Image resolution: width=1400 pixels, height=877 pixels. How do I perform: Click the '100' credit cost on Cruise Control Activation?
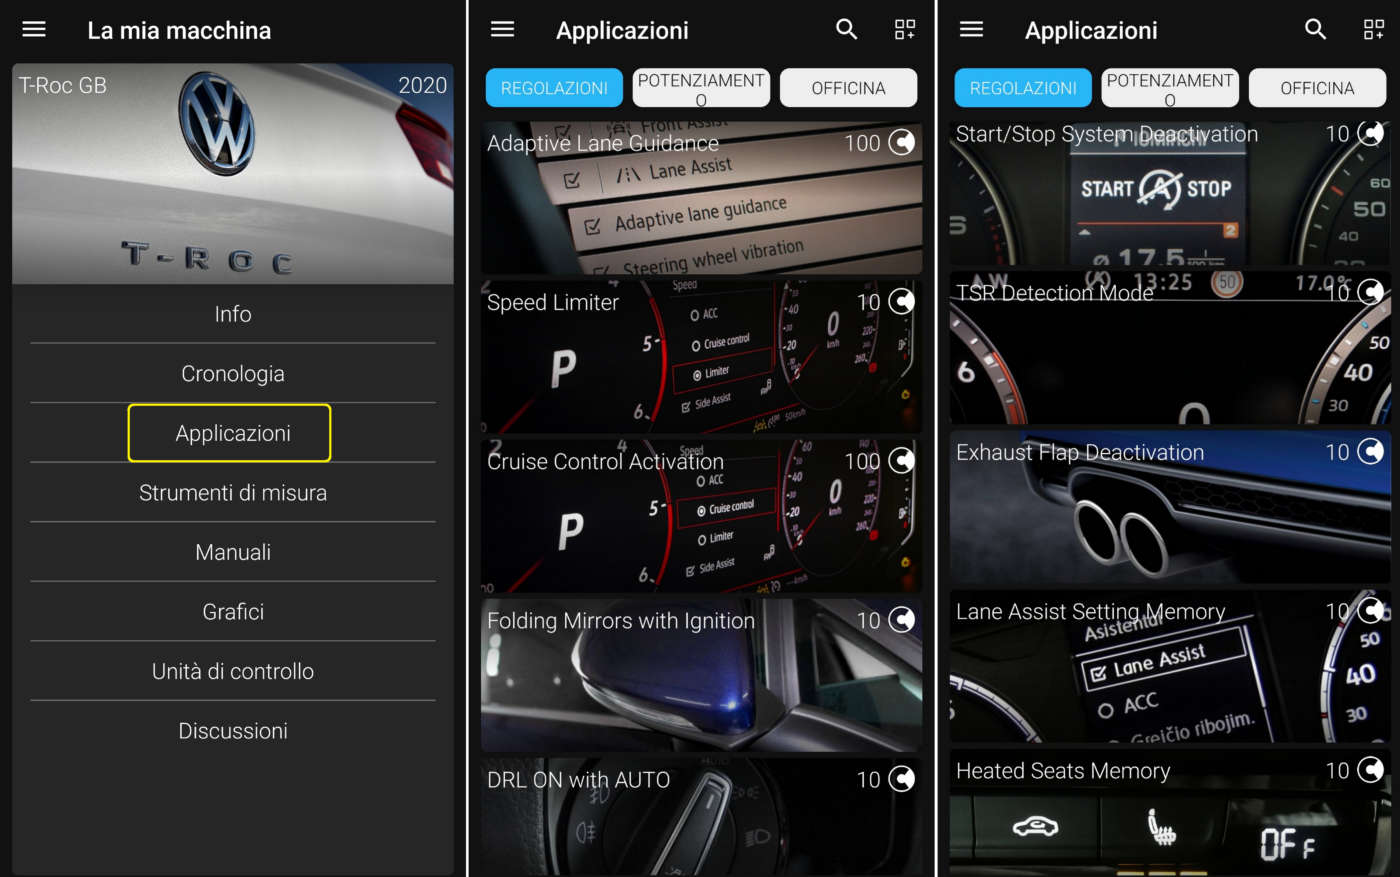click(x=862, y=461)
